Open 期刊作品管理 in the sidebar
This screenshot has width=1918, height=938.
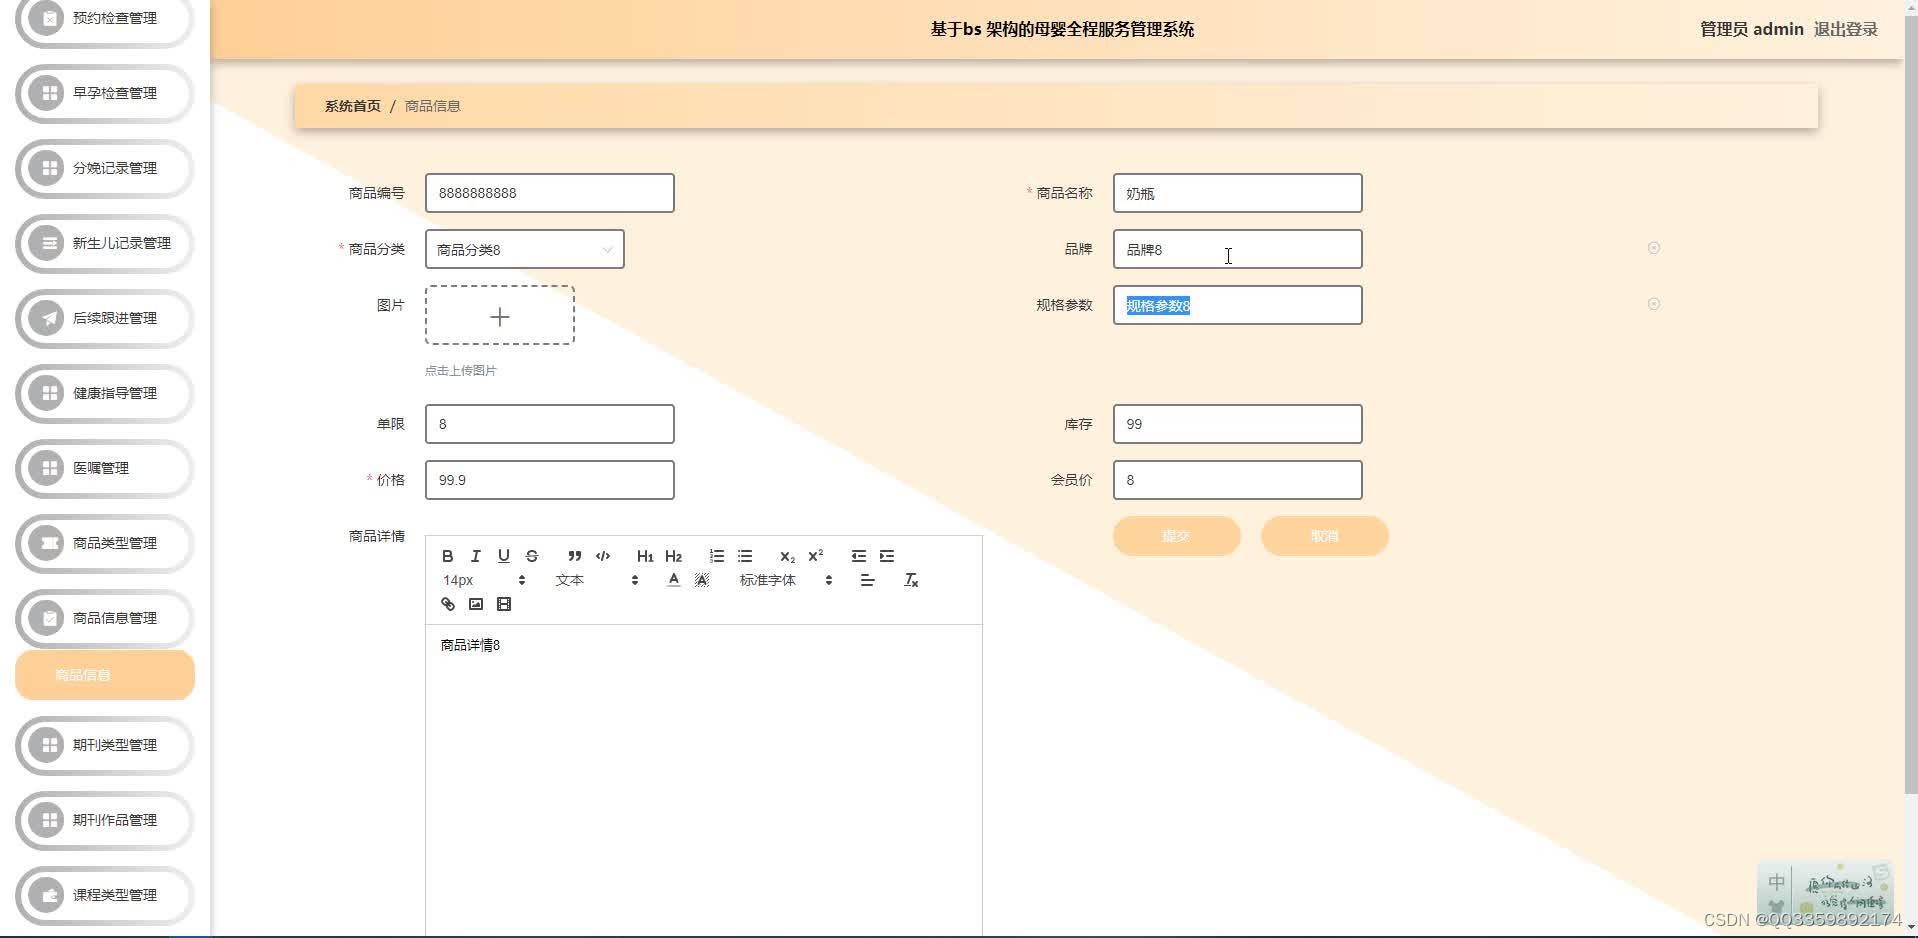click(105, 820)
